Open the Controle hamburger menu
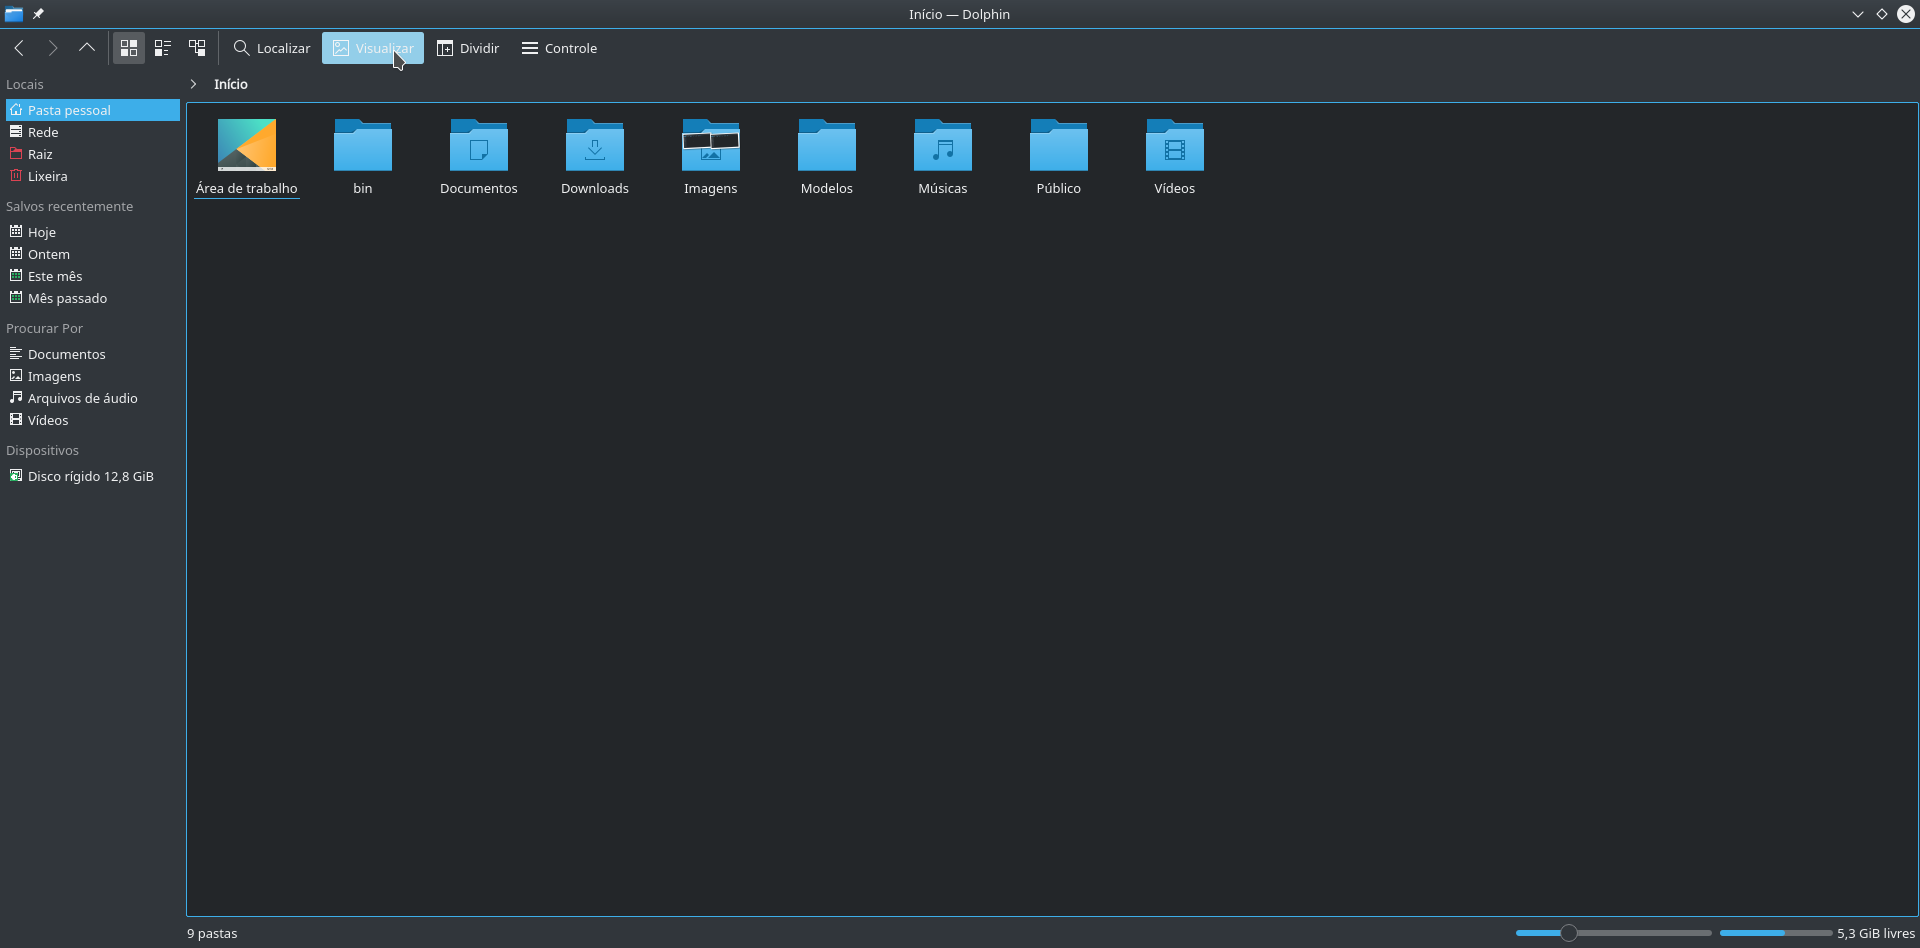Screen dimensions: 1920x948 point(559,48)
